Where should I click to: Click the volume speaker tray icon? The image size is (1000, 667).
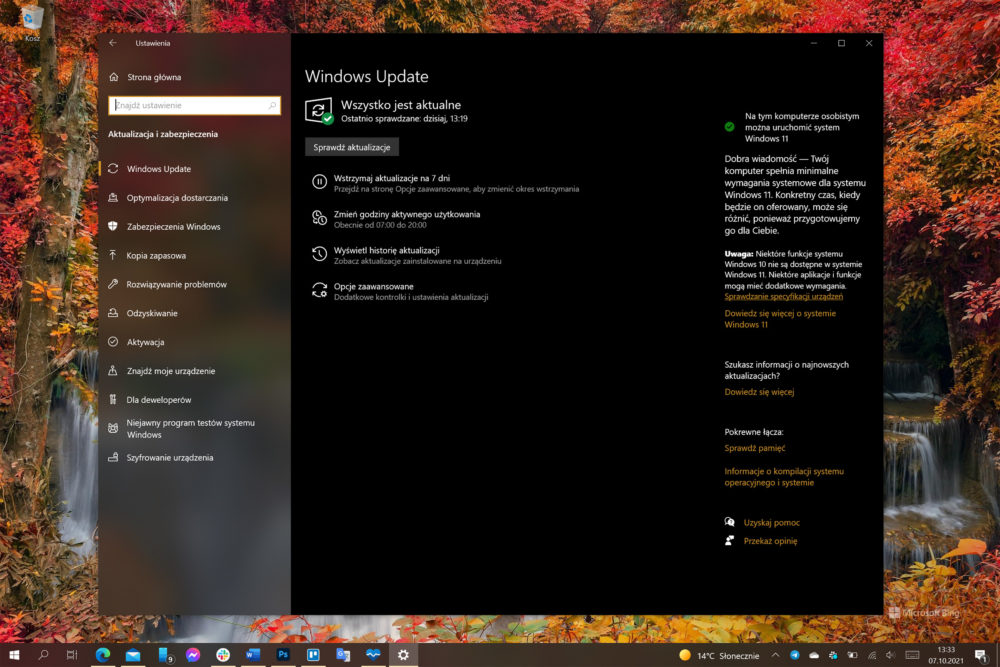click(x=890, y=656)
